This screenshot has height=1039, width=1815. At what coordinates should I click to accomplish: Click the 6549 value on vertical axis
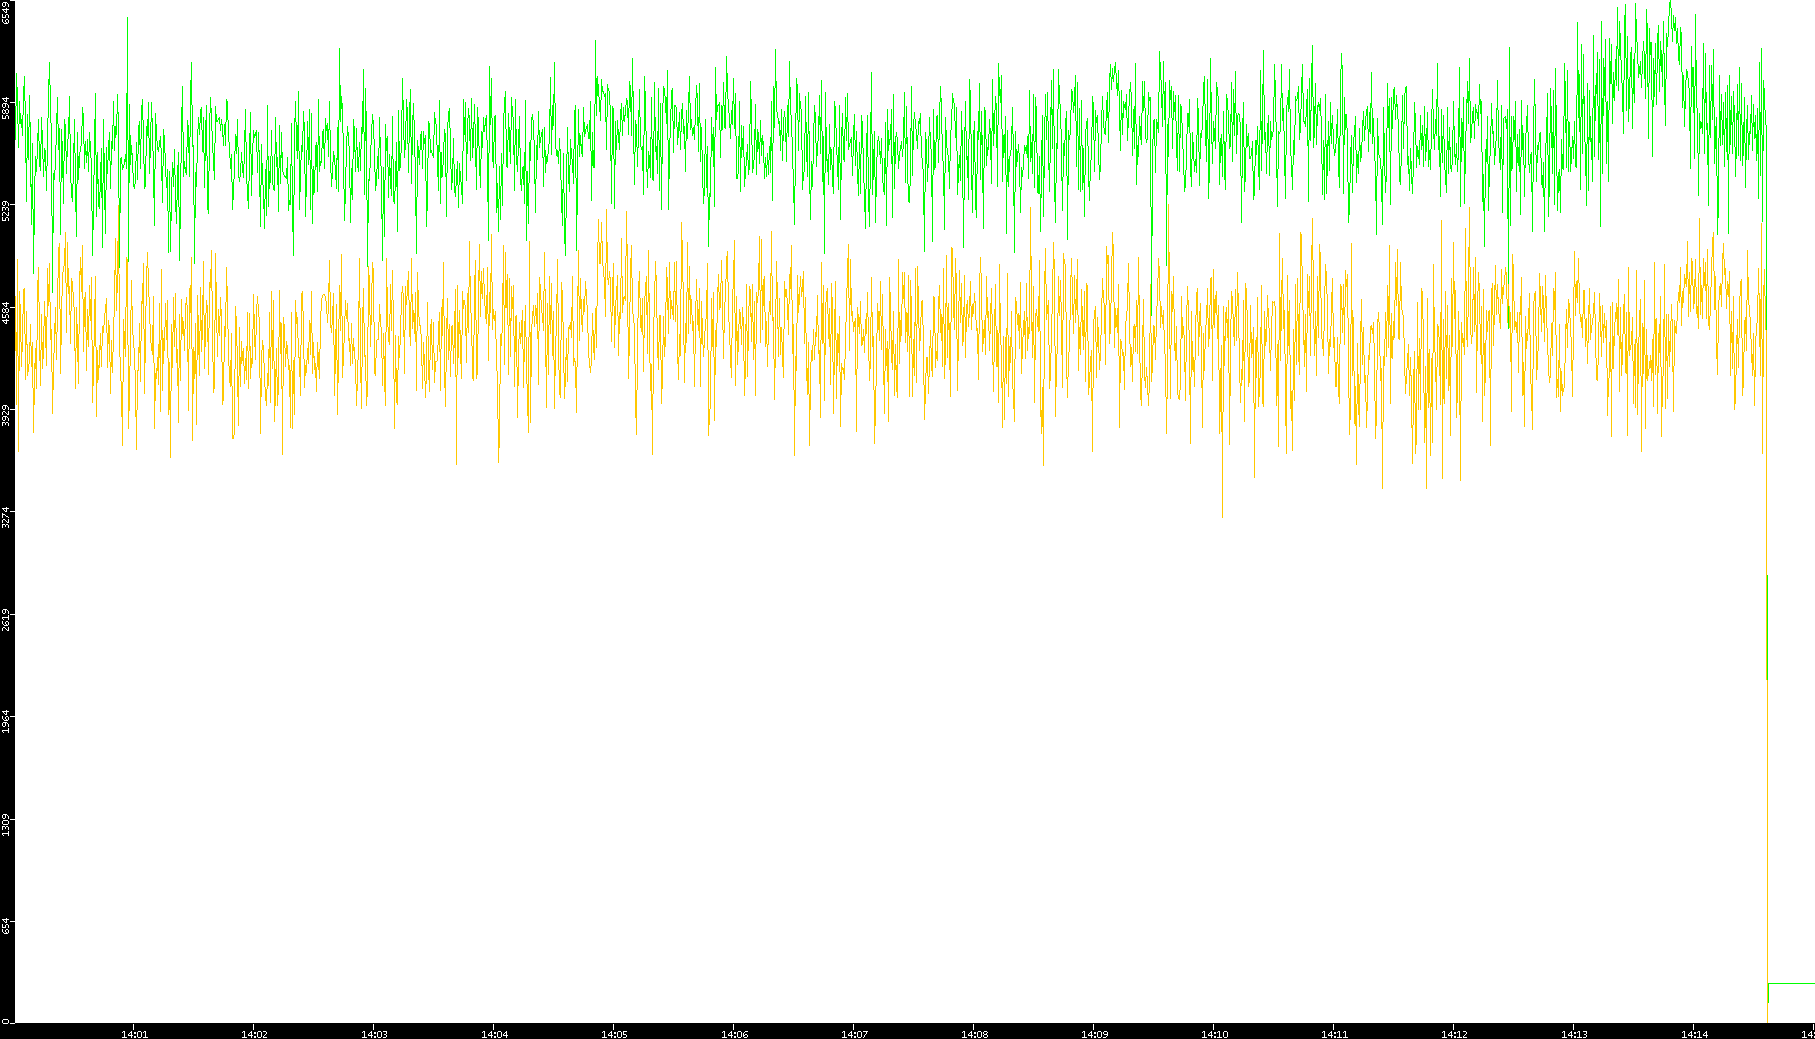click(6, 12)
